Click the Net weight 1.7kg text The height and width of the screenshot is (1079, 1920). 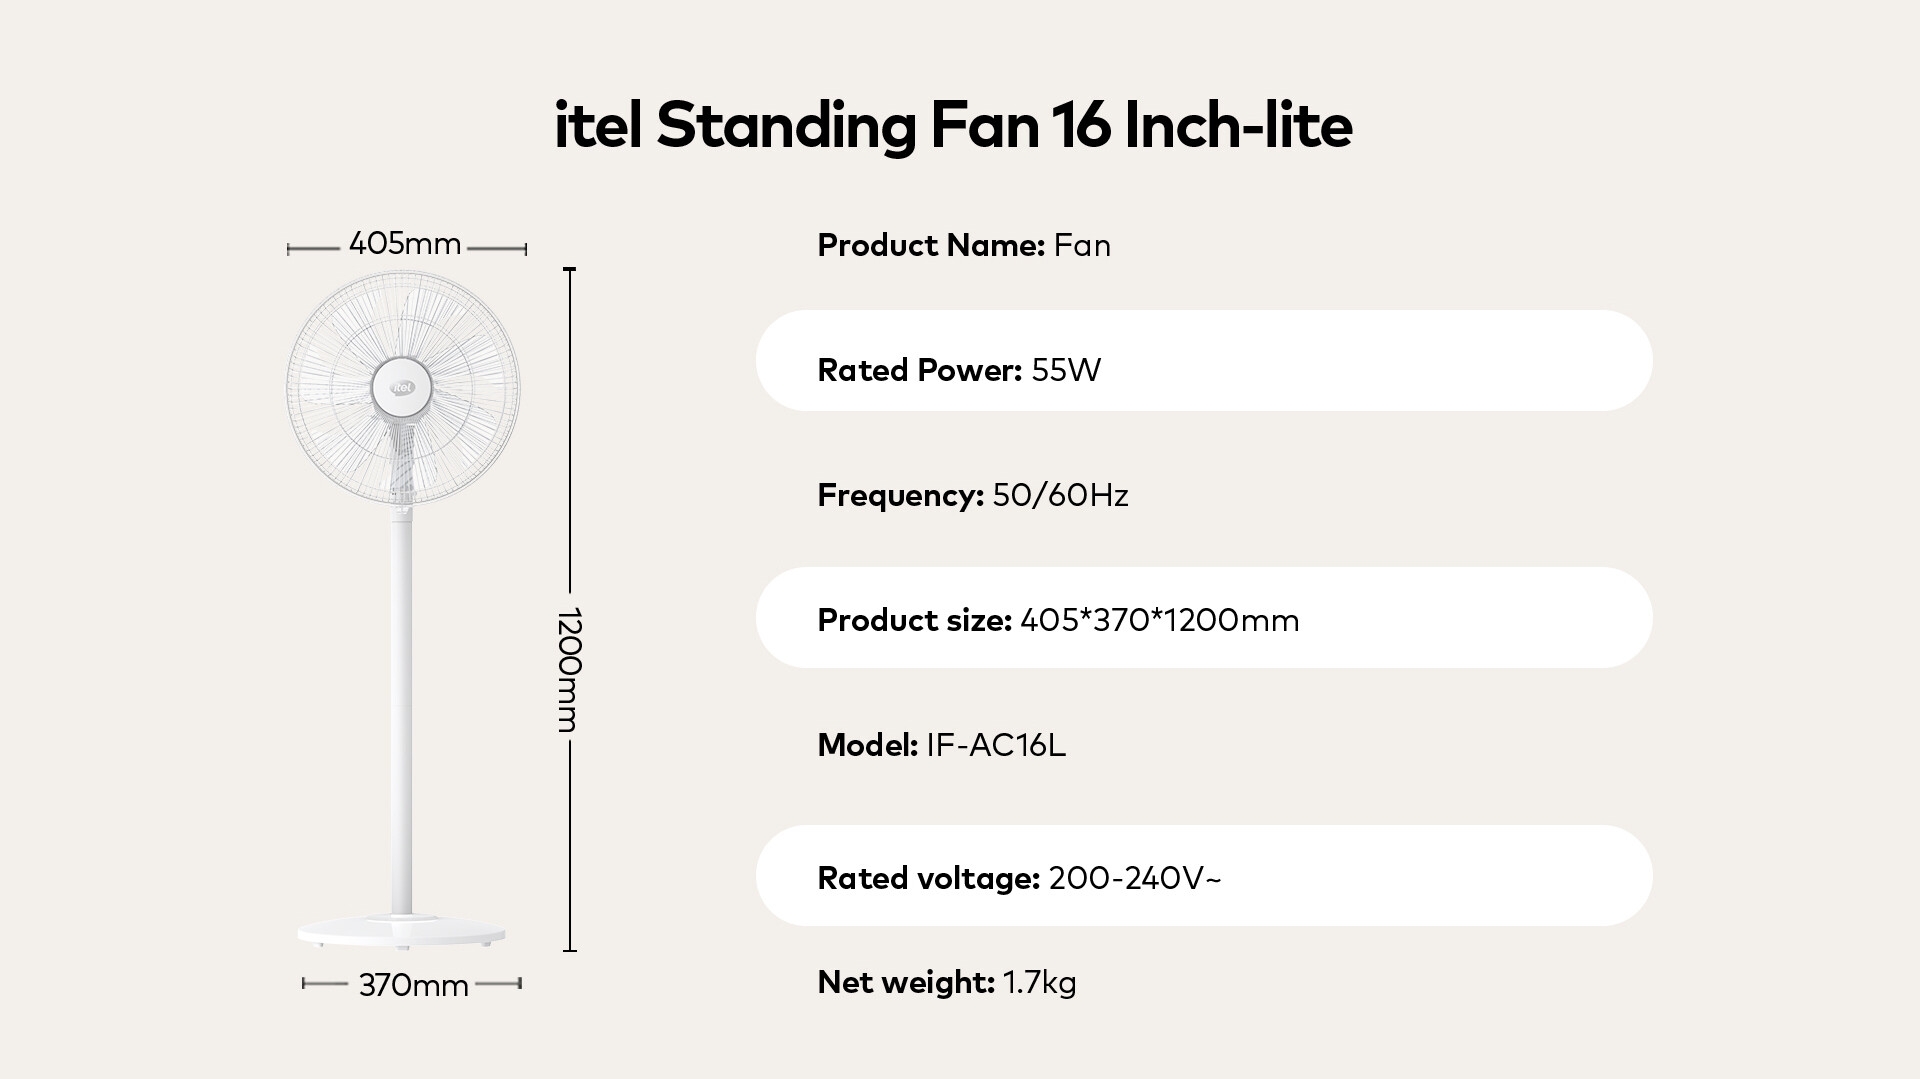point(947,982)
